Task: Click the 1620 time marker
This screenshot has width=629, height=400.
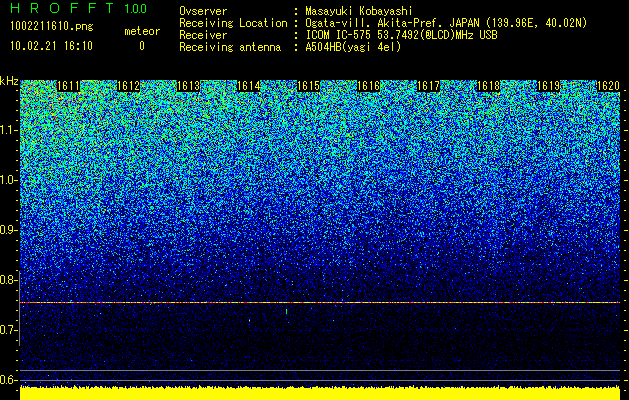Action: [609, 86]
